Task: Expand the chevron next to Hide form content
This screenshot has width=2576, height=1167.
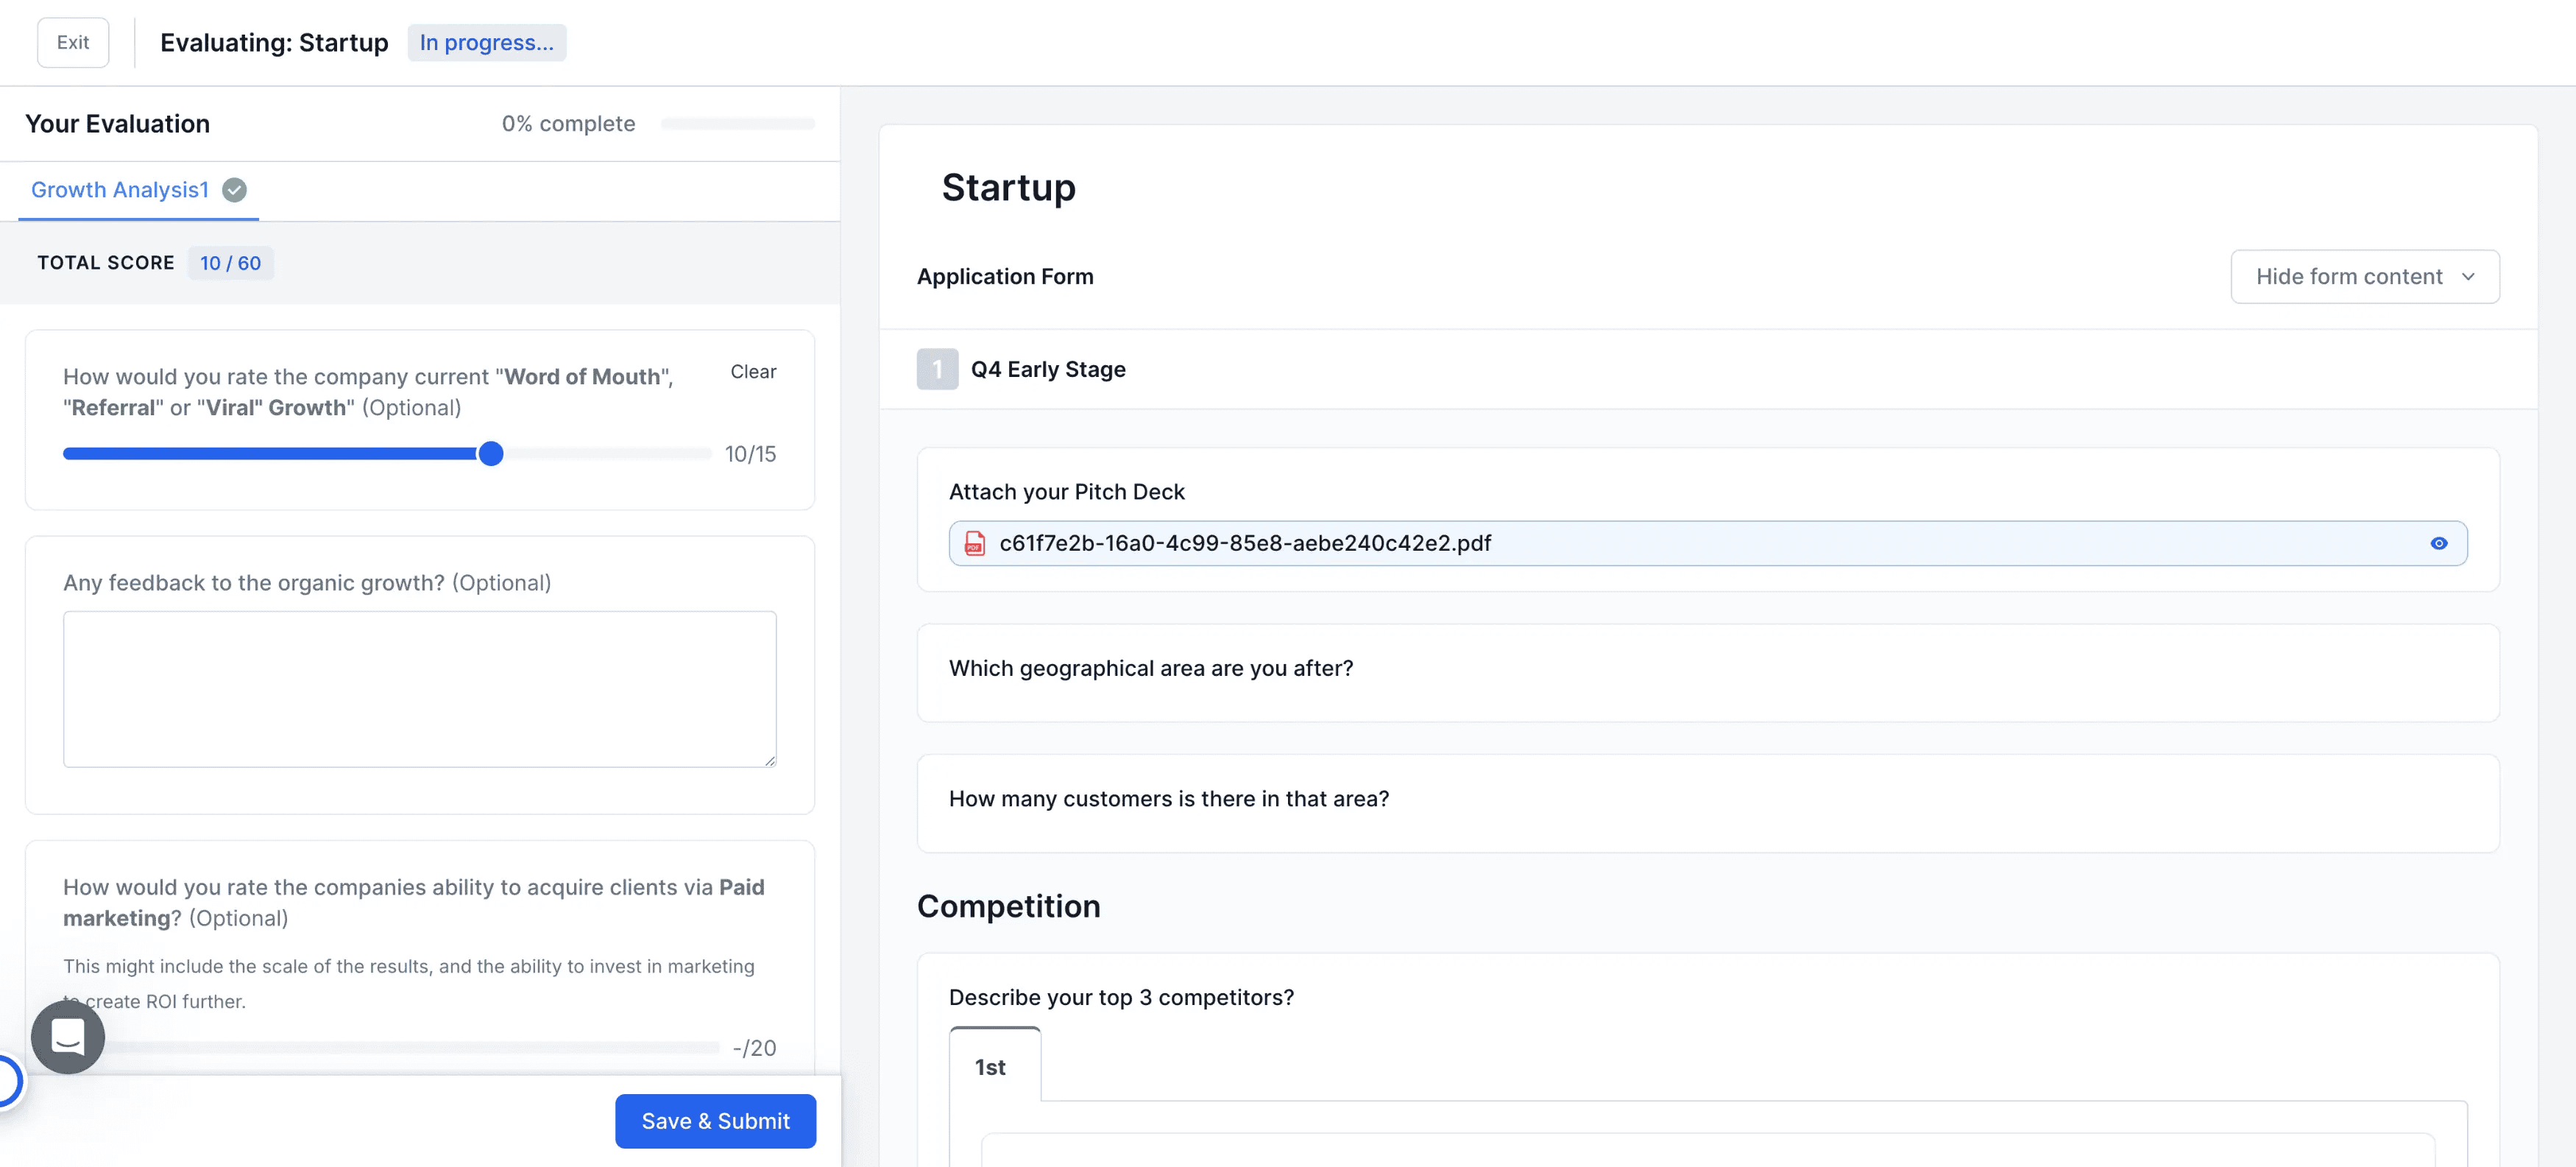Action: [x=2468, y=277]
